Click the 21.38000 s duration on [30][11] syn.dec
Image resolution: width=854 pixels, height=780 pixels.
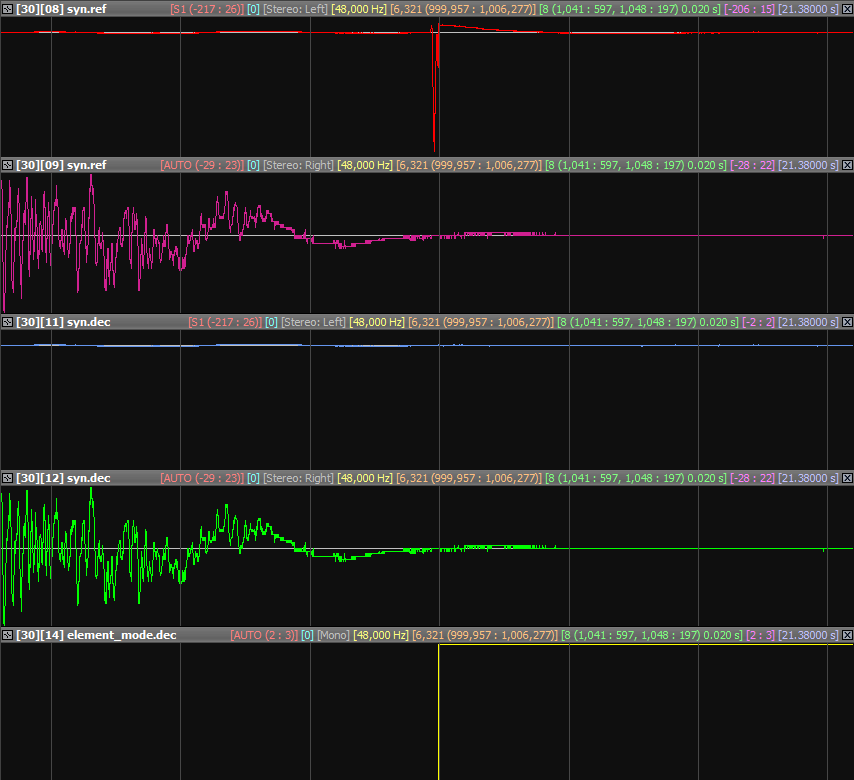point(808,322)
